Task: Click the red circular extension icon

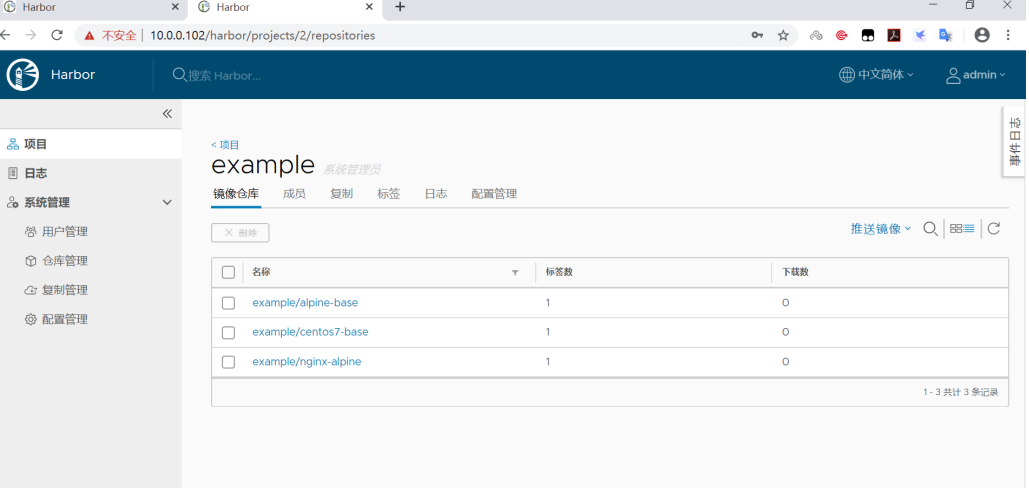Action: coord(842,35)
